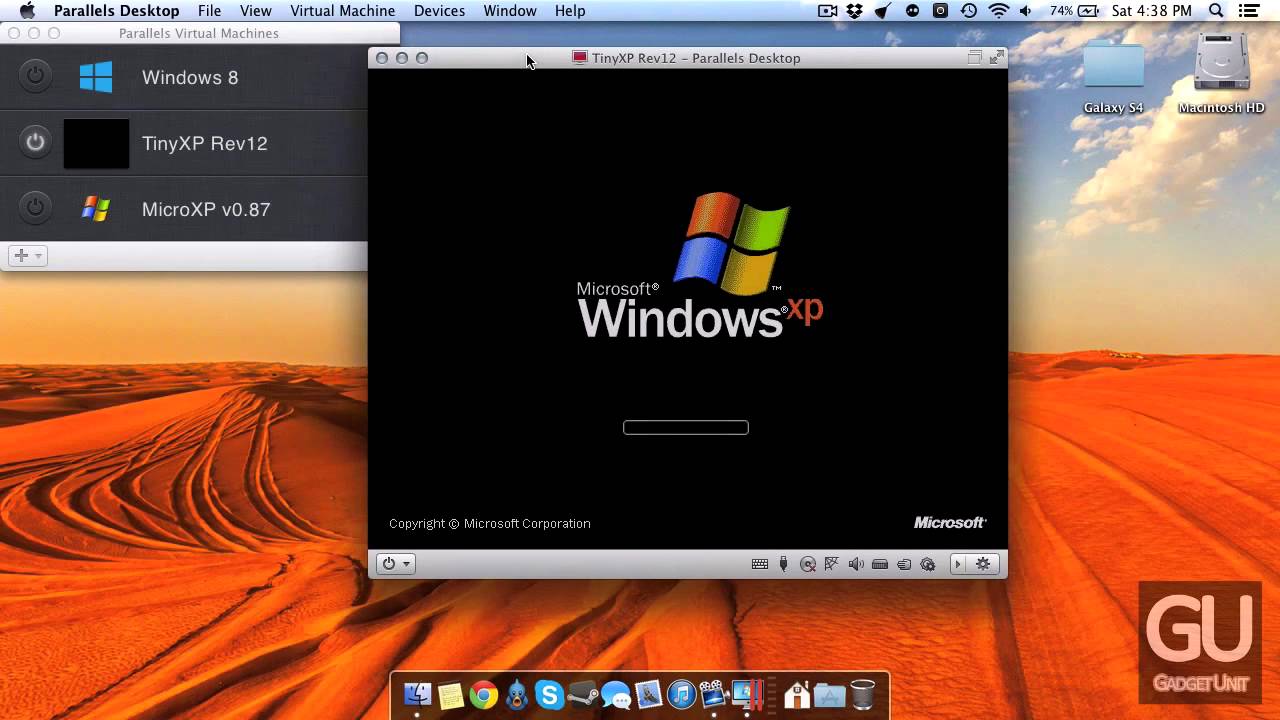This screenshot has width=1280, height=720.
Task: Select the MicroXP v0.87 Windows flag icon
Action: [96, 209]
